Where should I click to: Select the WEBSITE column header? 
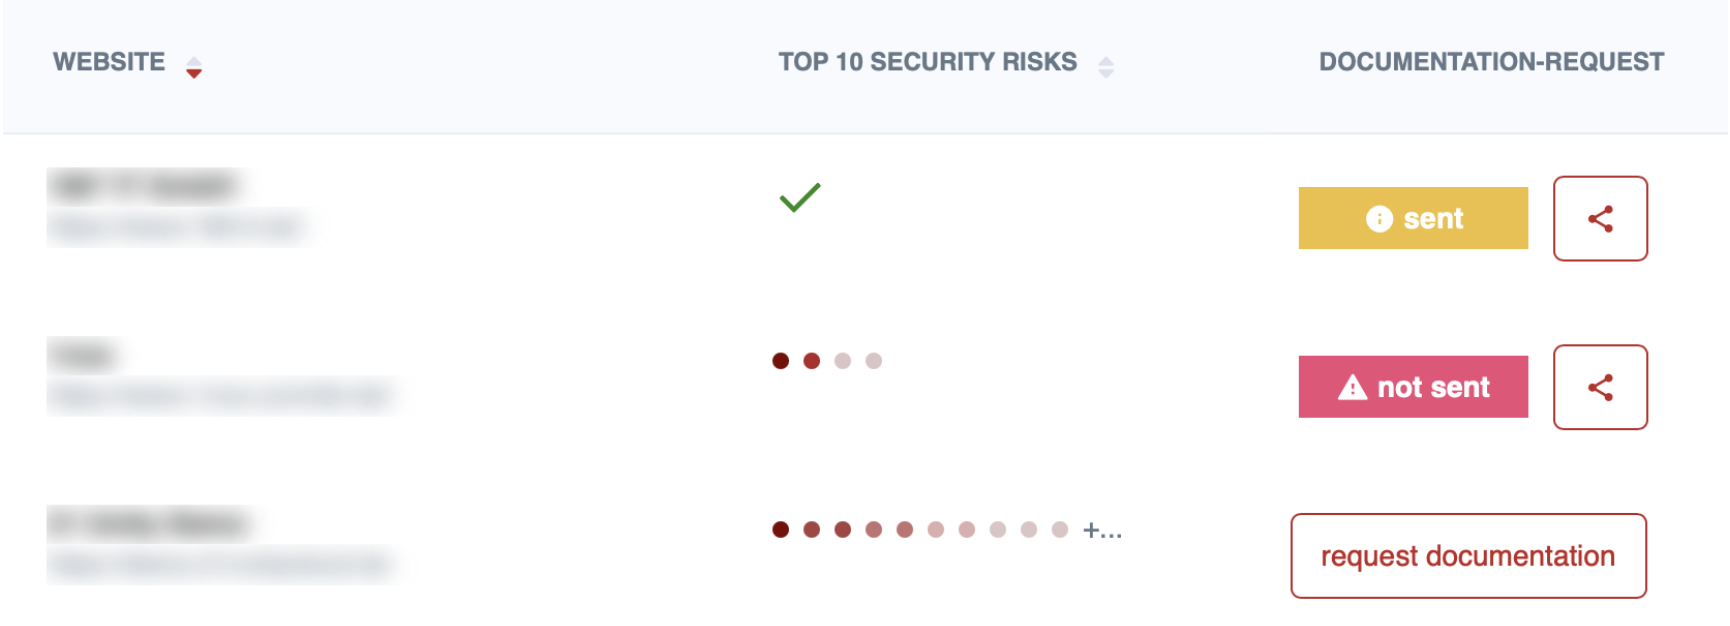[109, 62]
